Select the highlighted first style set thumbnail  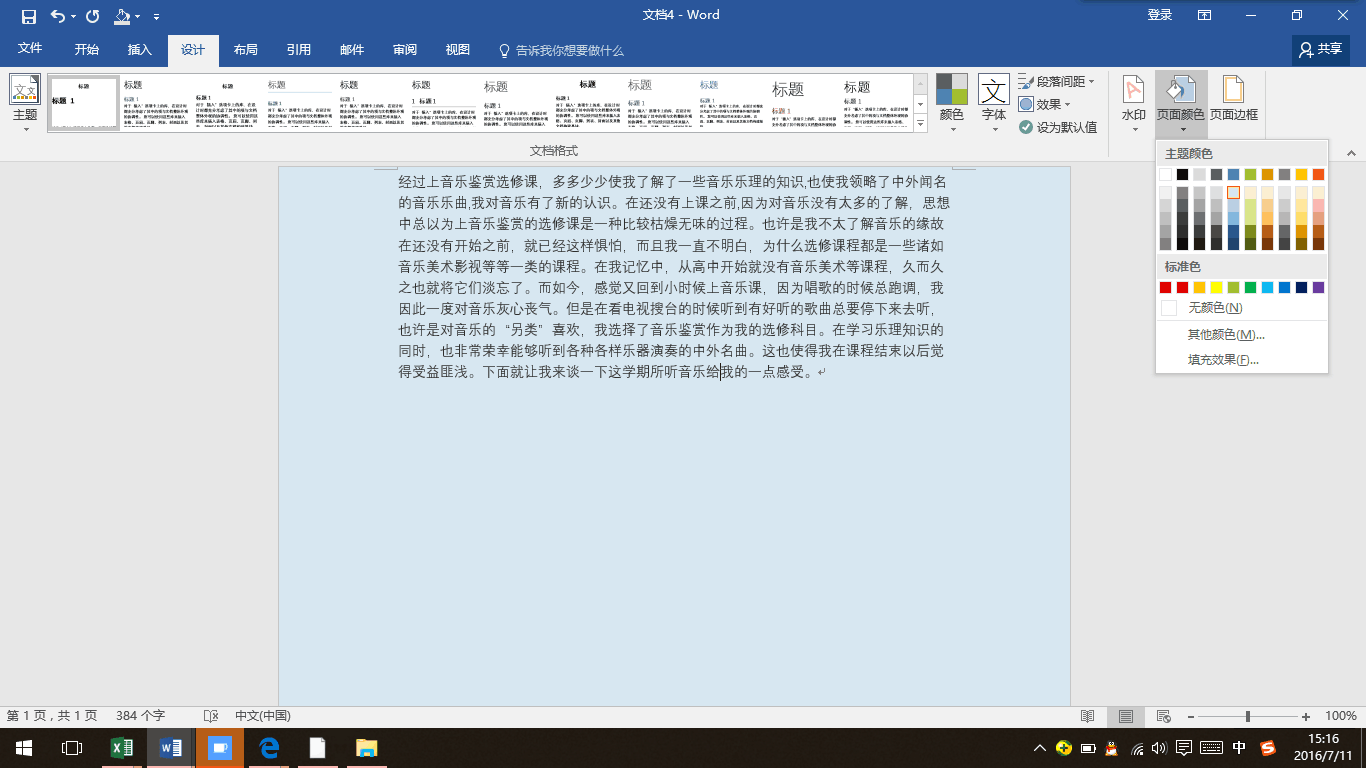point(84,103)
